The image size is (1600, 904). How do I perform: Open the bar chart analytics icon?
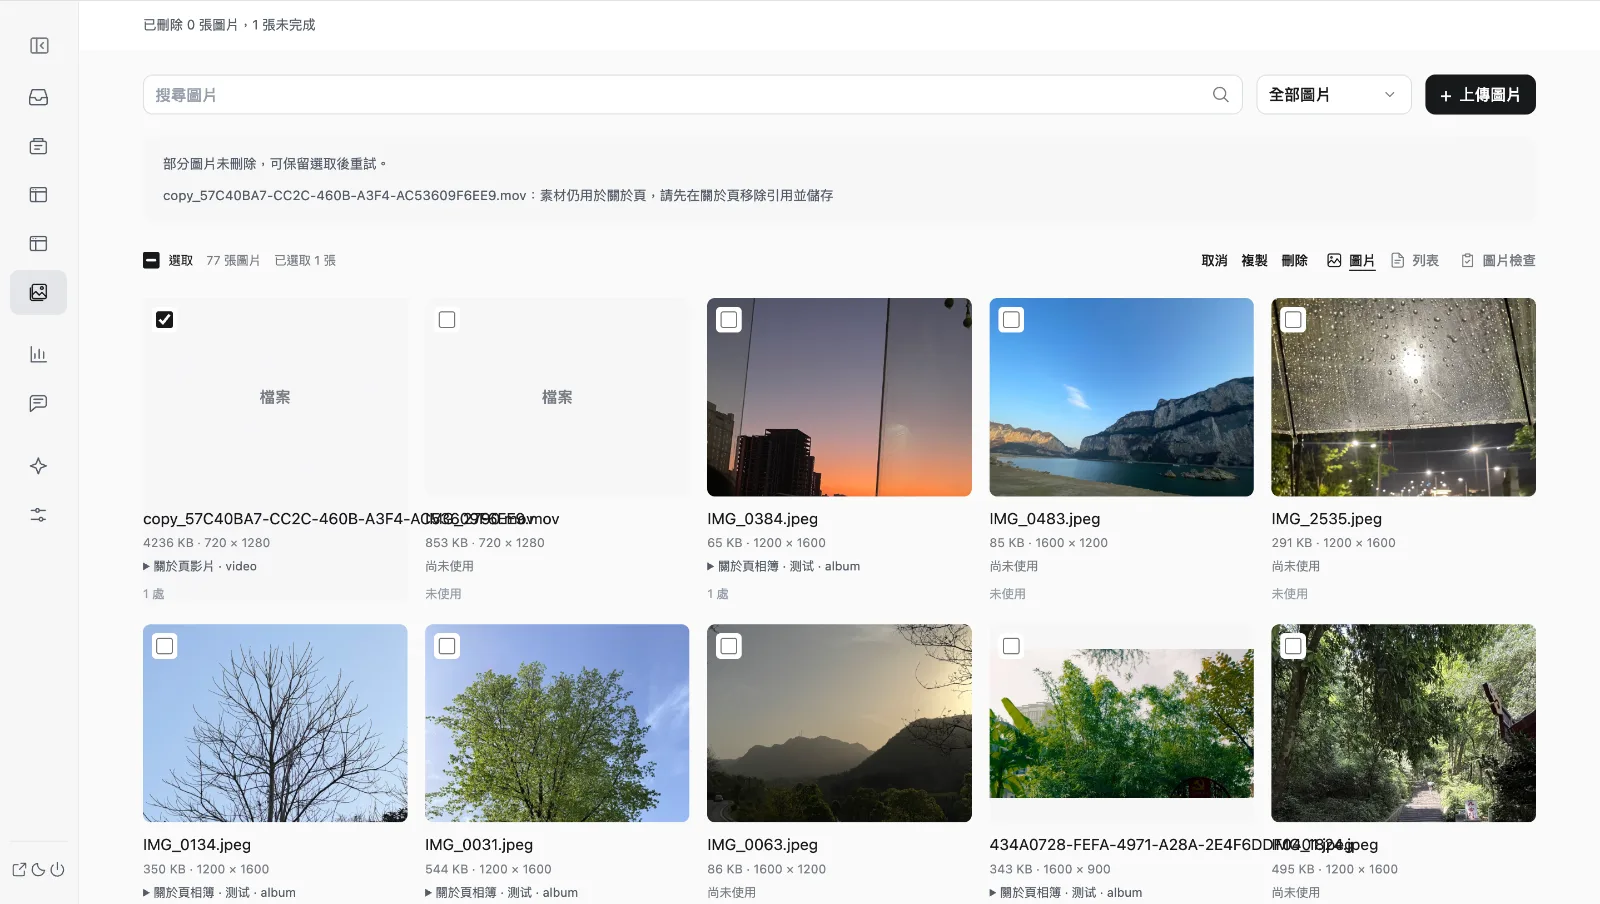tap(39, 354)
